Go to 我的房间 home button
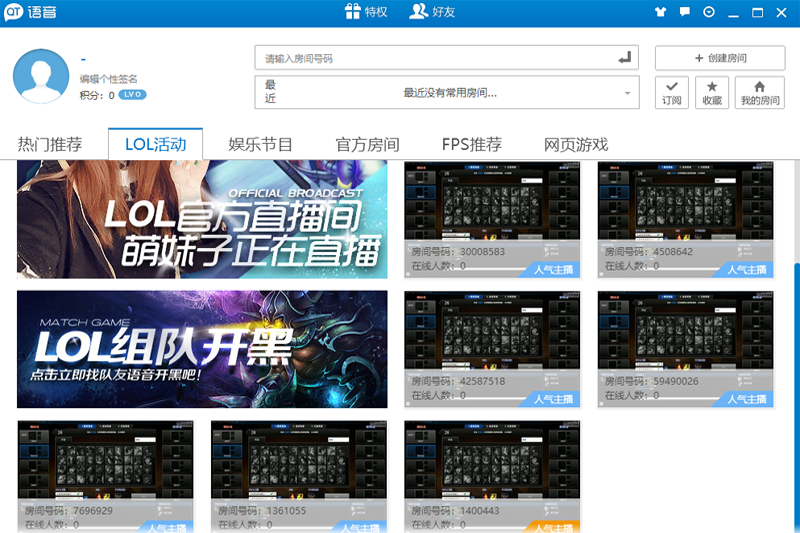The height and width of the screenshot is (533, 800). click(759, 93)
